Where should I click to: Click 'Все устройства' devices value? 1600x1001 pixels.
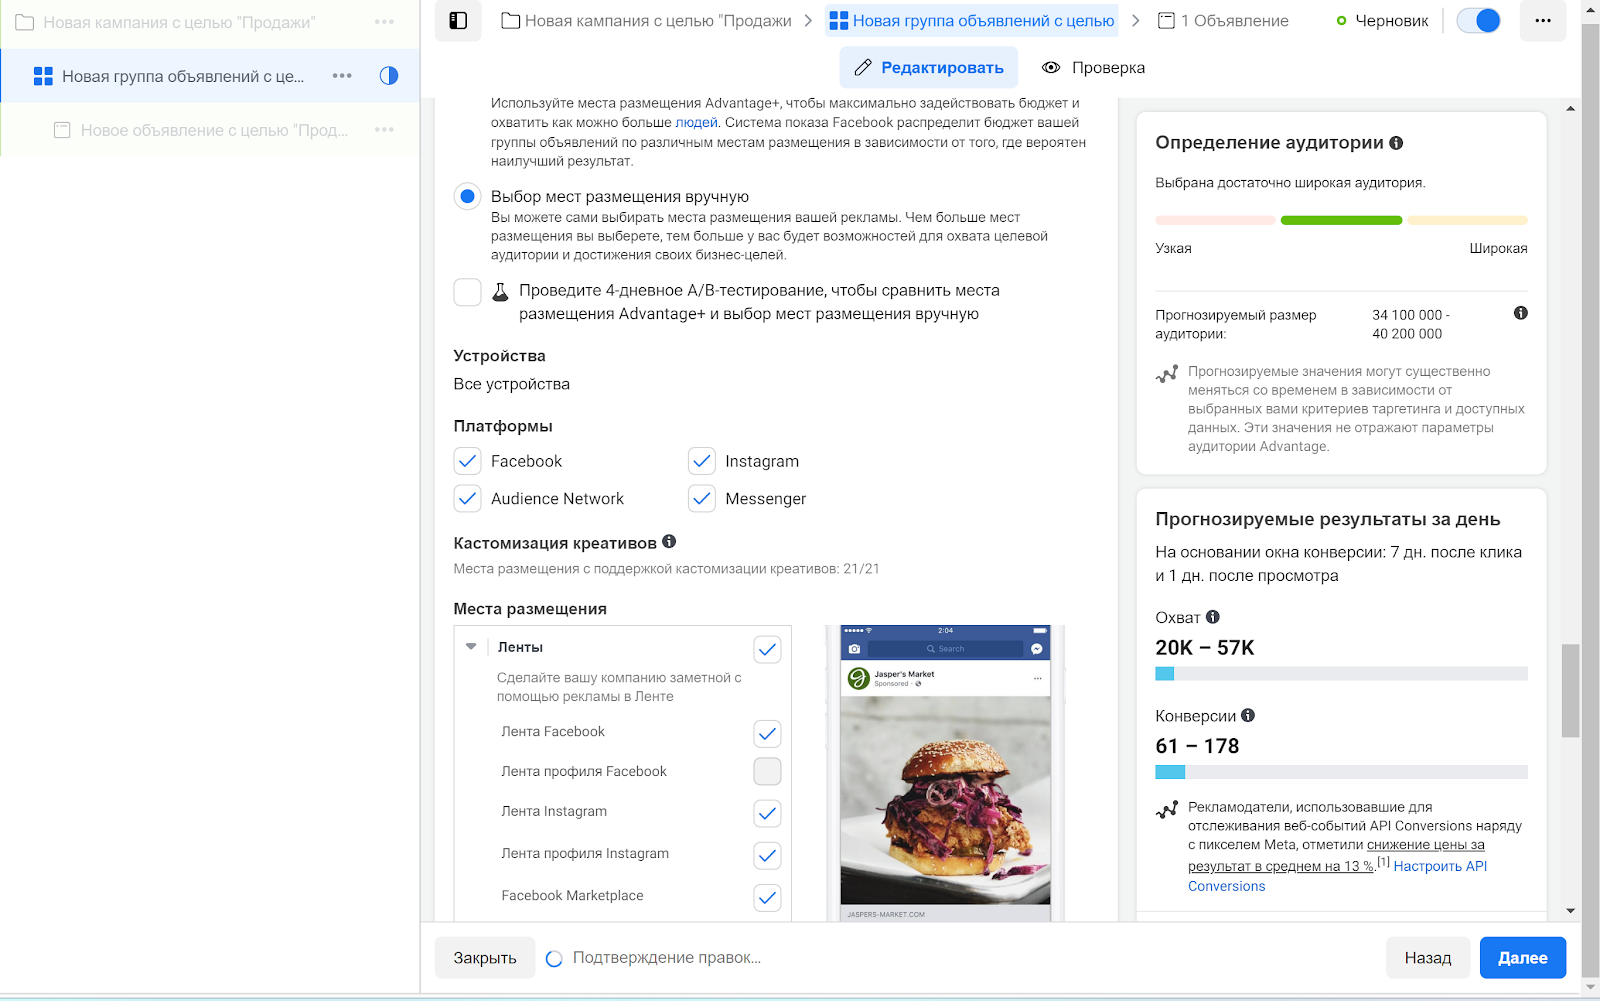click(511, 384)
